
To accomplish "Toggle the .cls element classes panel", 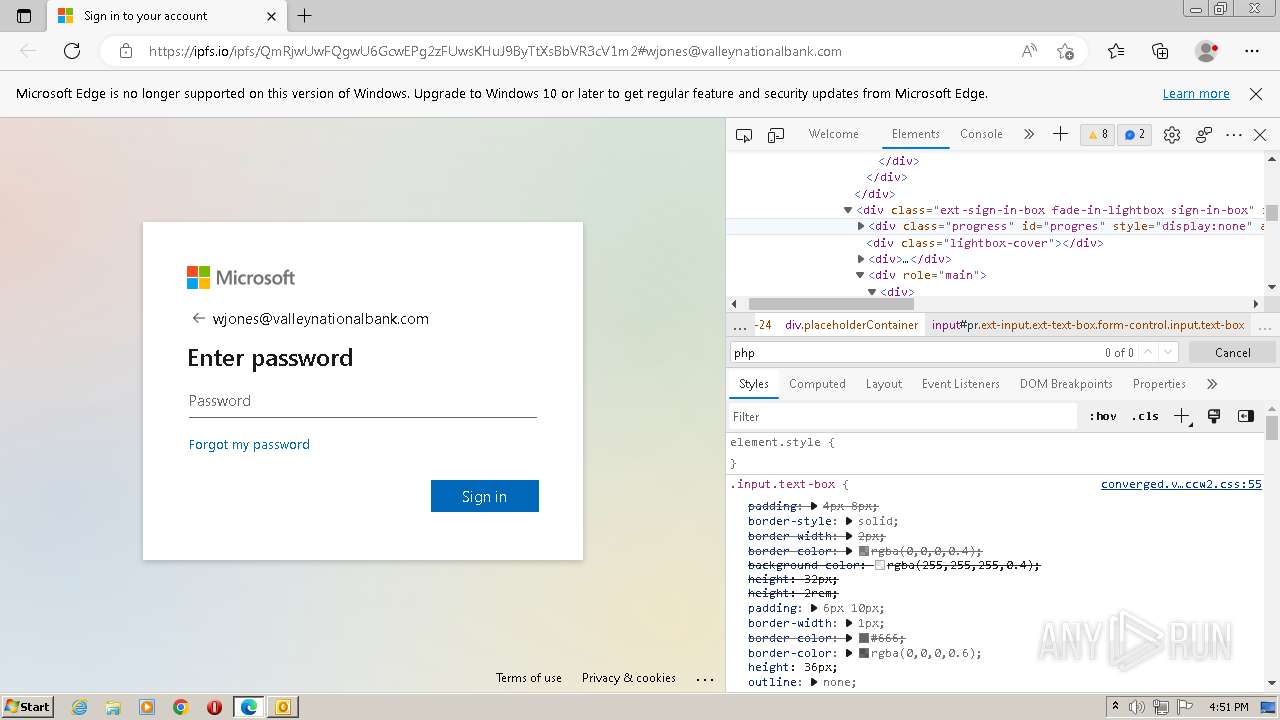I will click(1145, 416).
